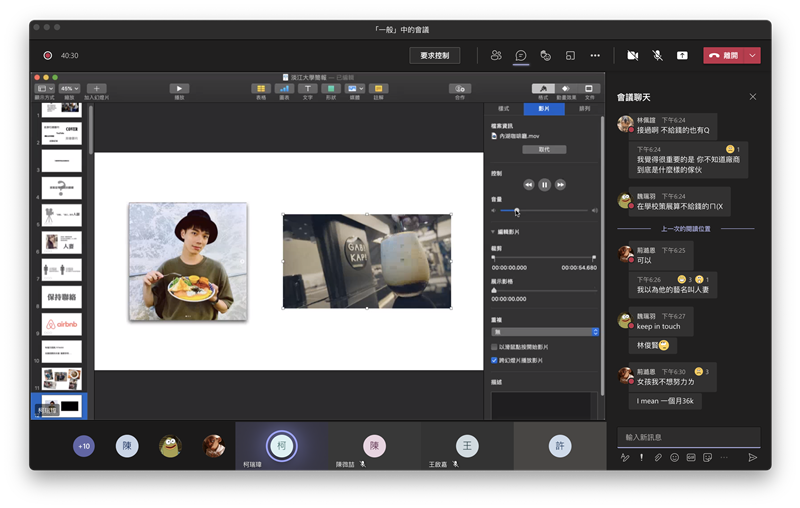
Task: Turn on the camera
Action: (x=632, y=56)
